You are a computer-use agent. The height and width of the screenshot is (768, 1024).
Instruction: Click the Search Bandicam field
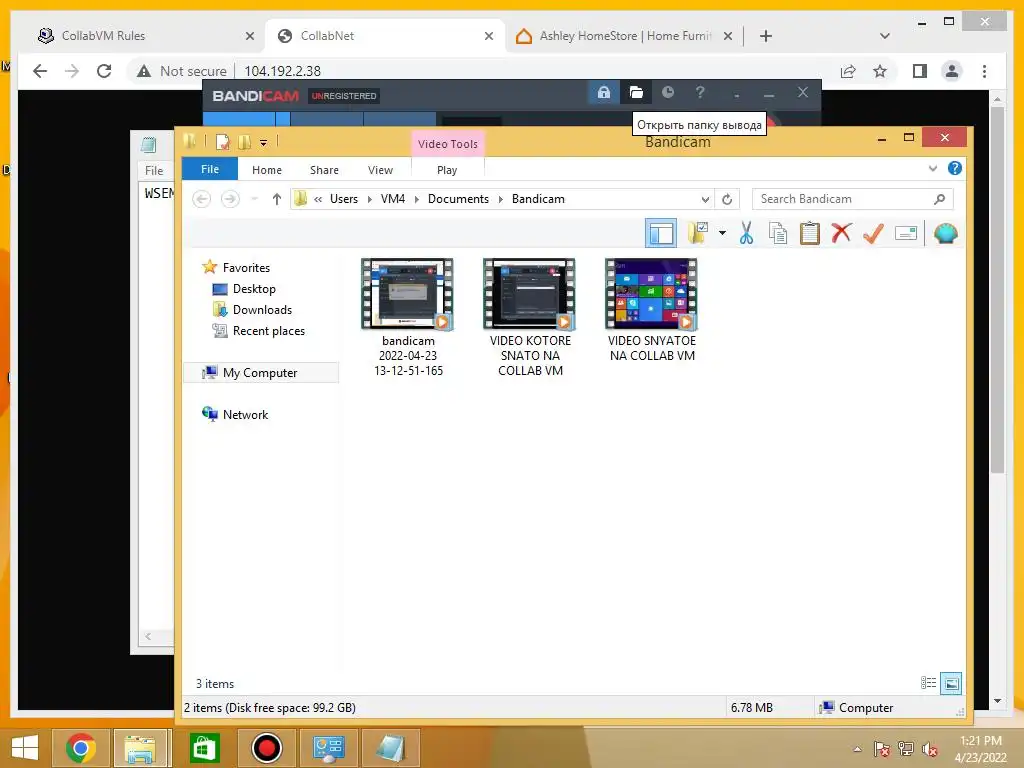[852, 199]
